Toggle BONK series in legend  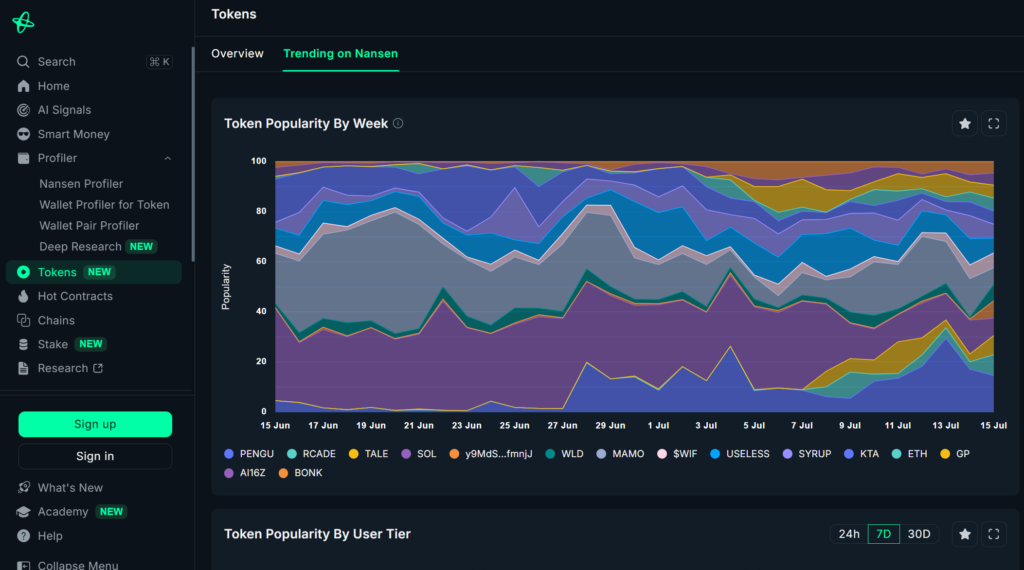tap(300, 473)
